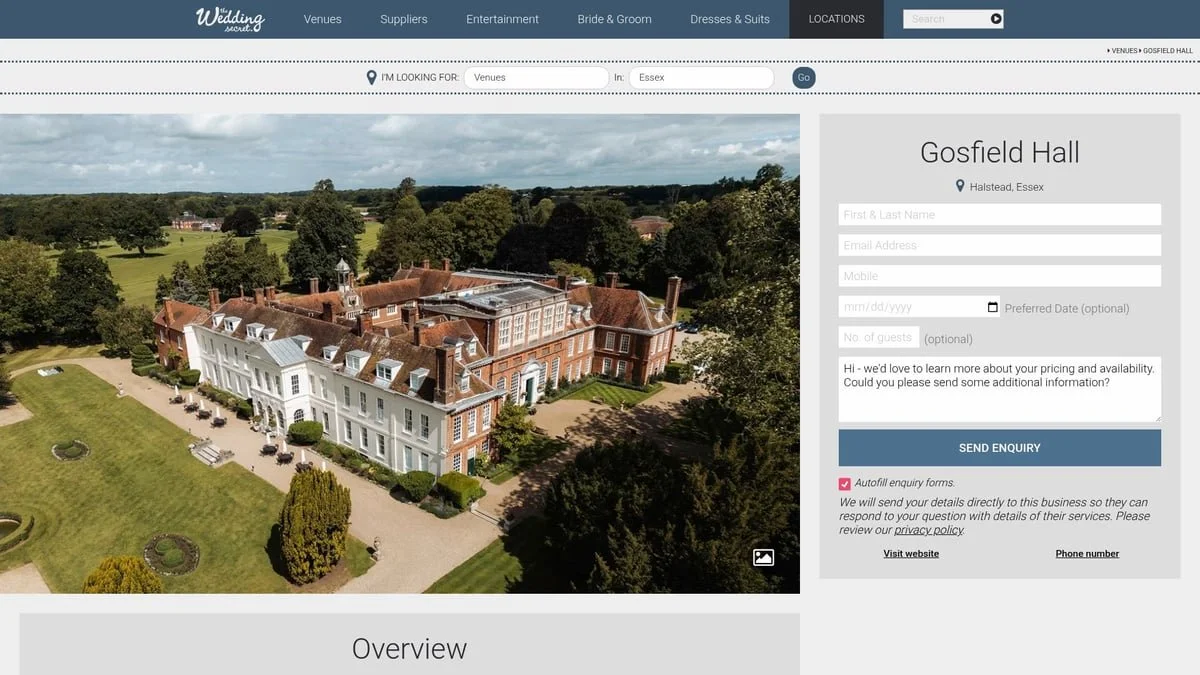The image size is (1200, 675).
Task: Open the Suppliers menu
Action: click(x=404, y=19)
